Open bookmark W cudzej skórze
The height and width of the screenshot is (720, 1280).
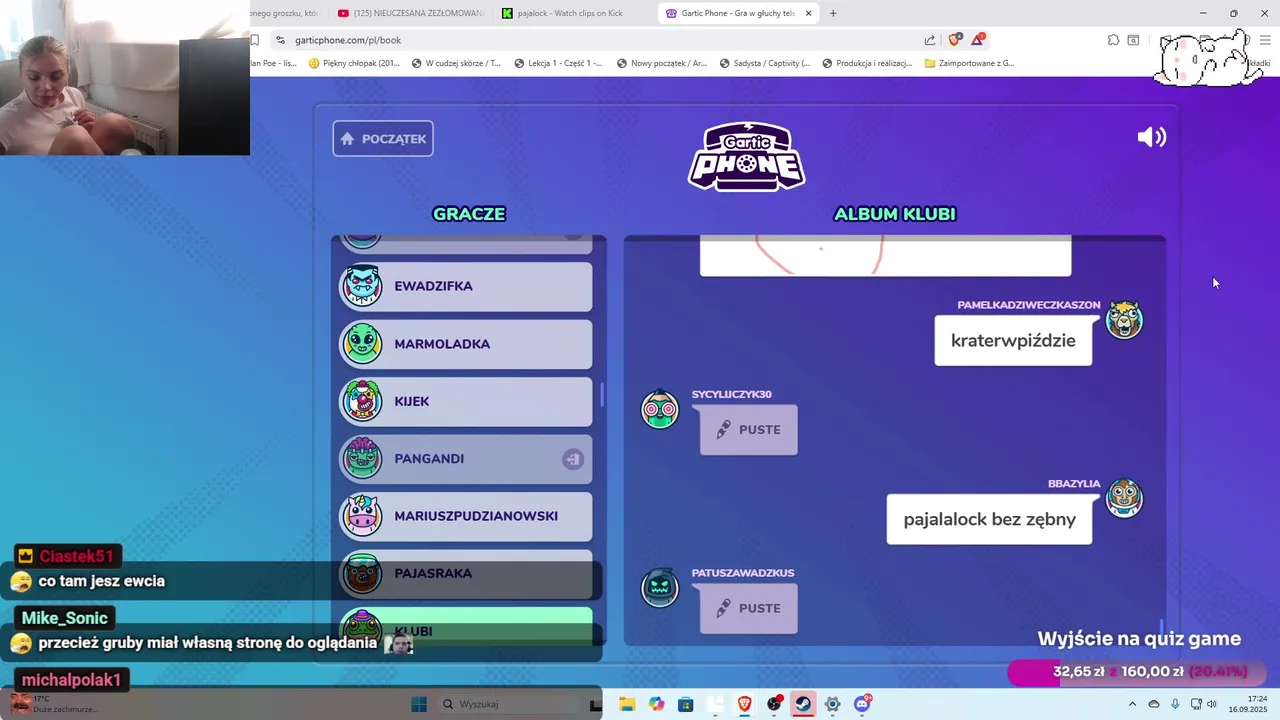(456, 63)
